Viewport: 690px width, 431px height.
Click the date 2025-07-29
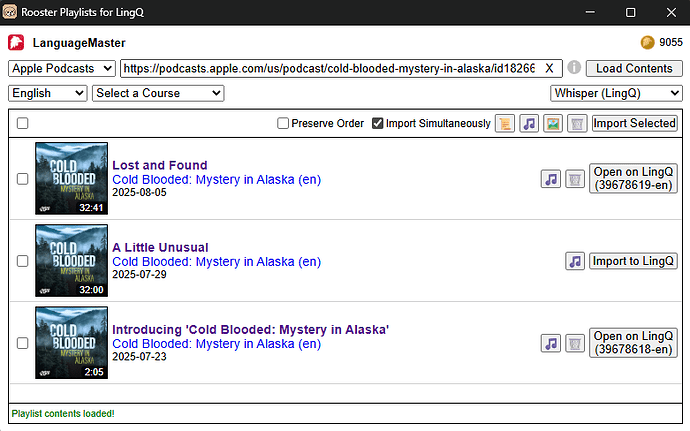coord(139,274)
